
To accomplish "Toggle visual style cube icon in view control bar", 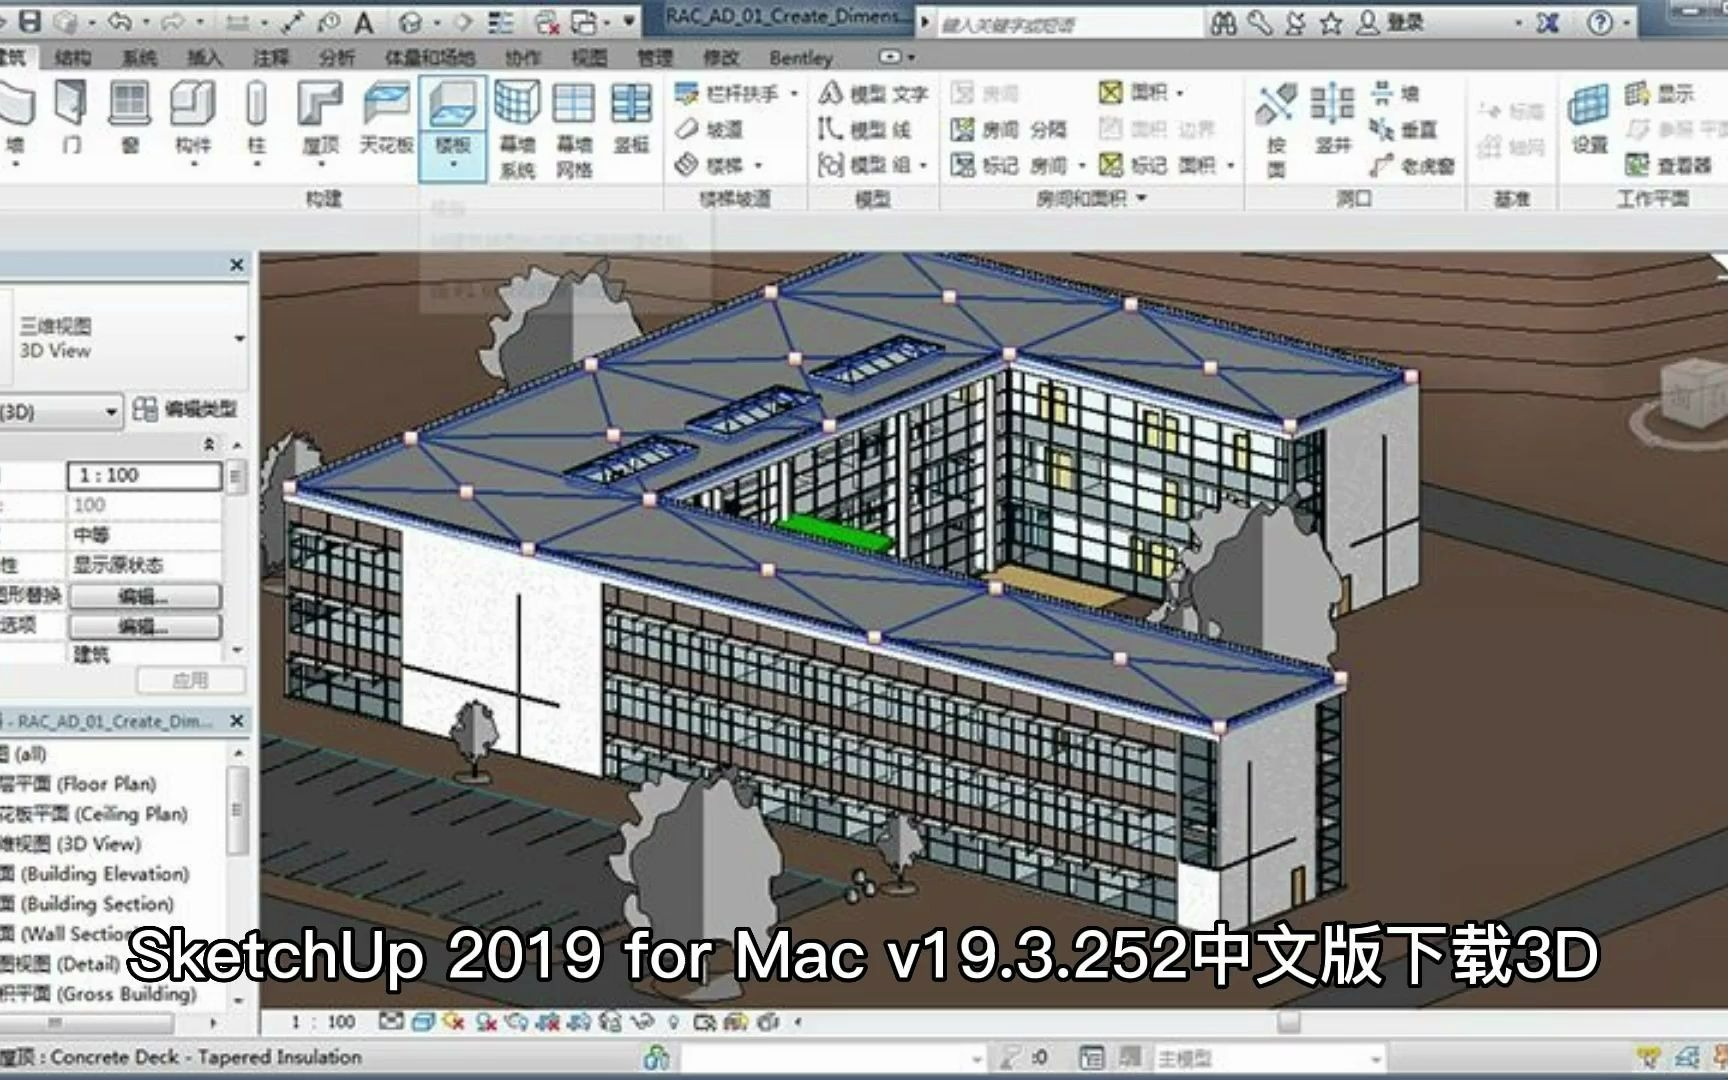I will tap(422, 1022).
